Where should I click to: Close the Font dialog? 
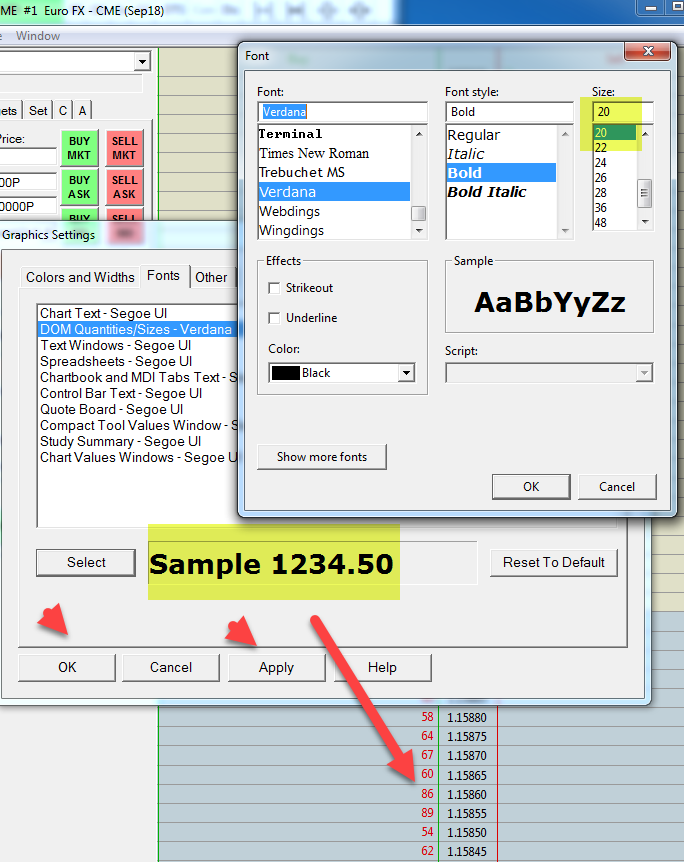(648, 51)
